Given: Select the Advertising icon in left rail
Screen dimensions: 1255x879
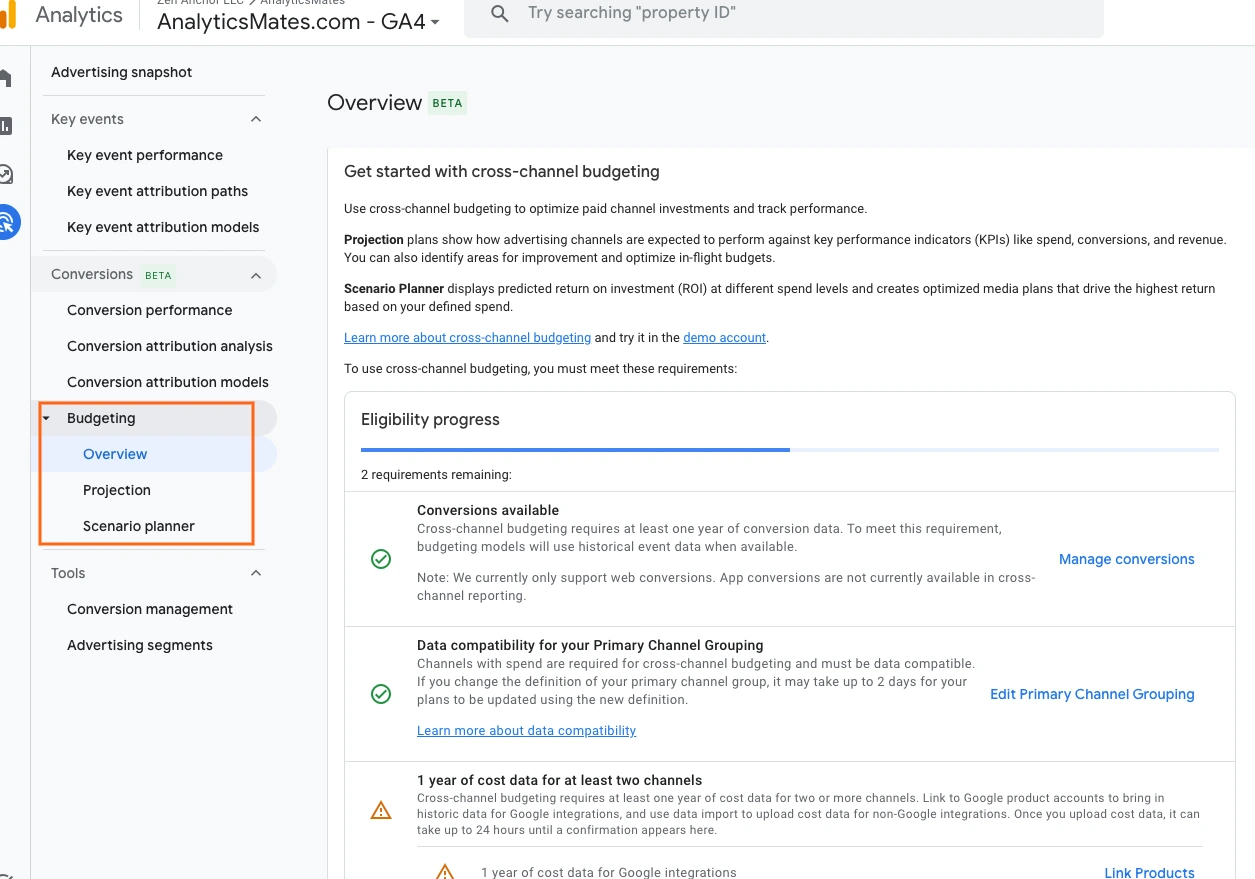Looking at the screenshot, I should pos(8,221).
